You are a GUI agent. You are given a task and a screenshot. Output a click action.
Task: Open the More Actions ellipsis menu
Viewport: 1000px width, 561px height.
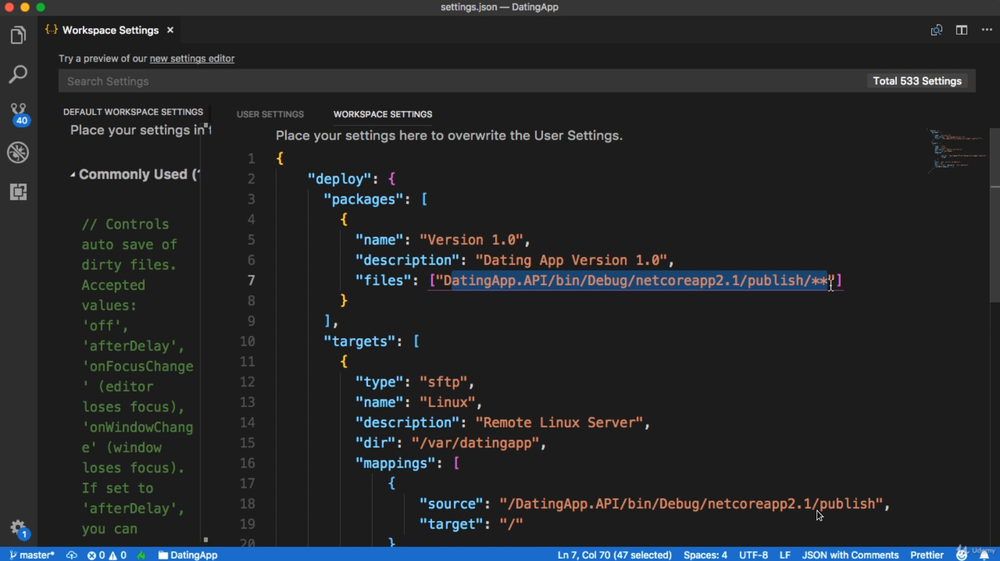tap(986, 30)
